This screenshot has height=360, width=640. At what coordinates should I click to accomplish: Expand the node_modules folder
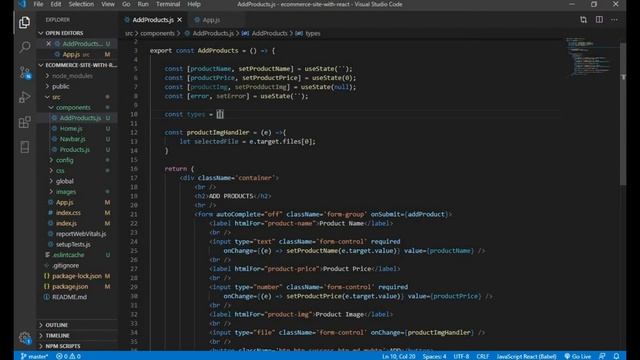(72, 76)
